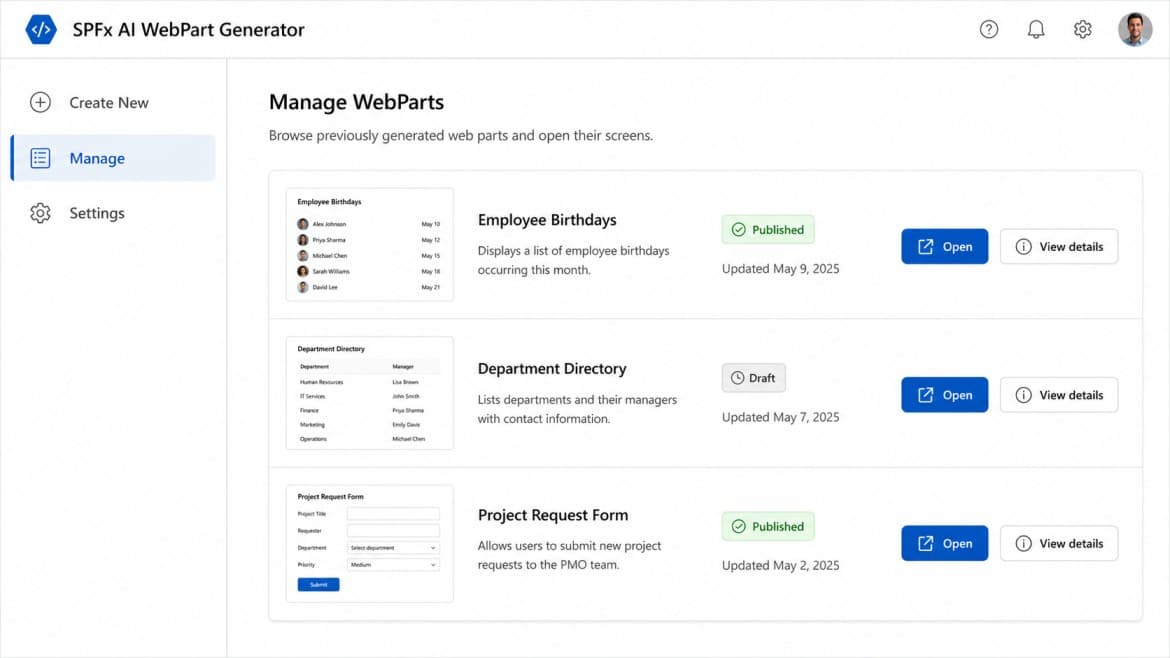Viewport: 1170px width, 658px height.
Task: Click the external-link icon on Project Request Form Open
Action: pos(925,543)
